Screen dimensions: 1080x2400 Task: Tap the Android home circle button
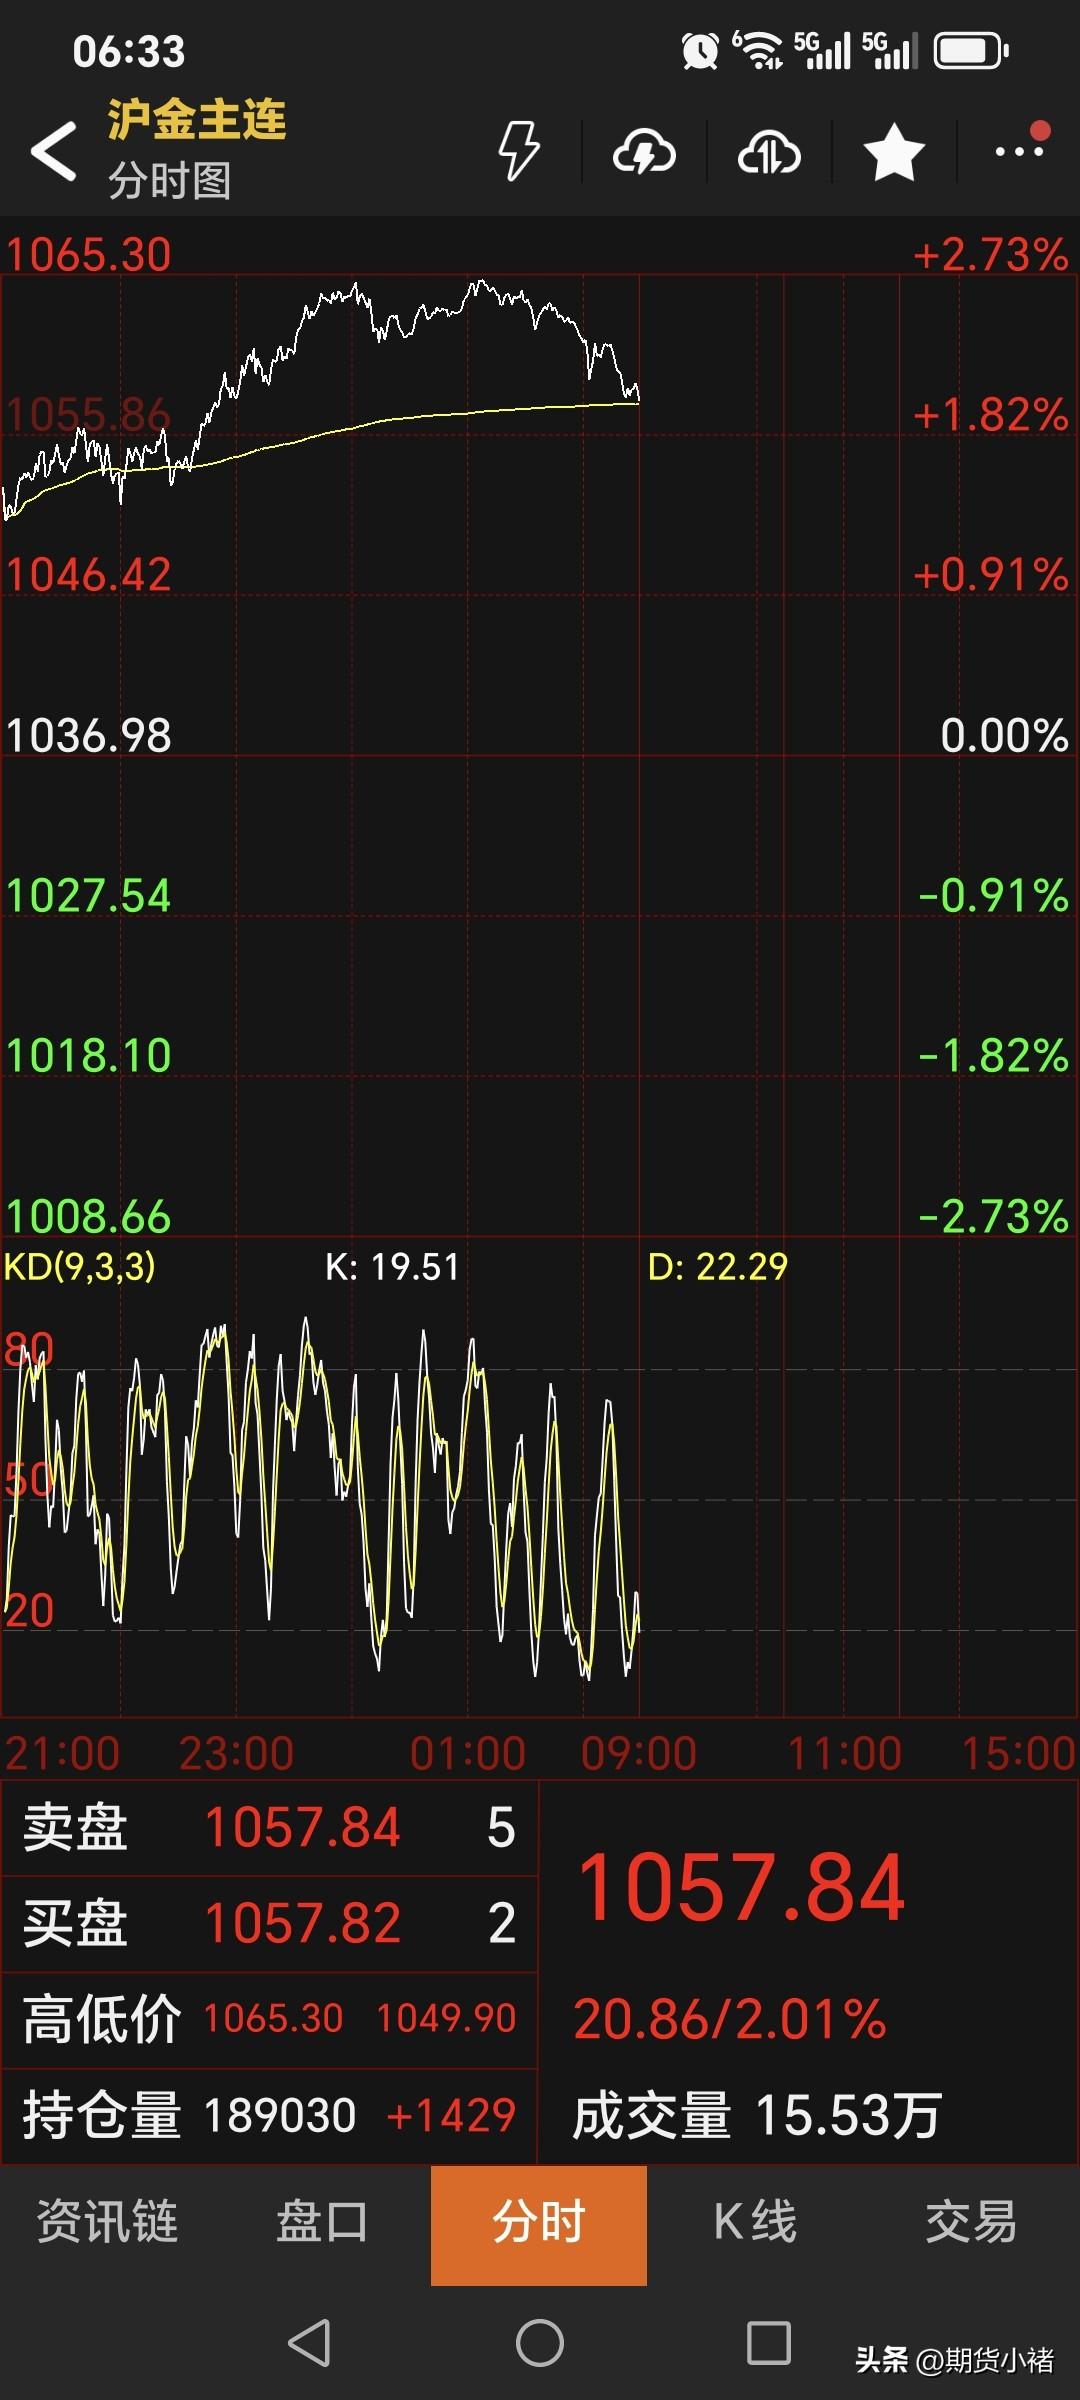[540, 2343]
